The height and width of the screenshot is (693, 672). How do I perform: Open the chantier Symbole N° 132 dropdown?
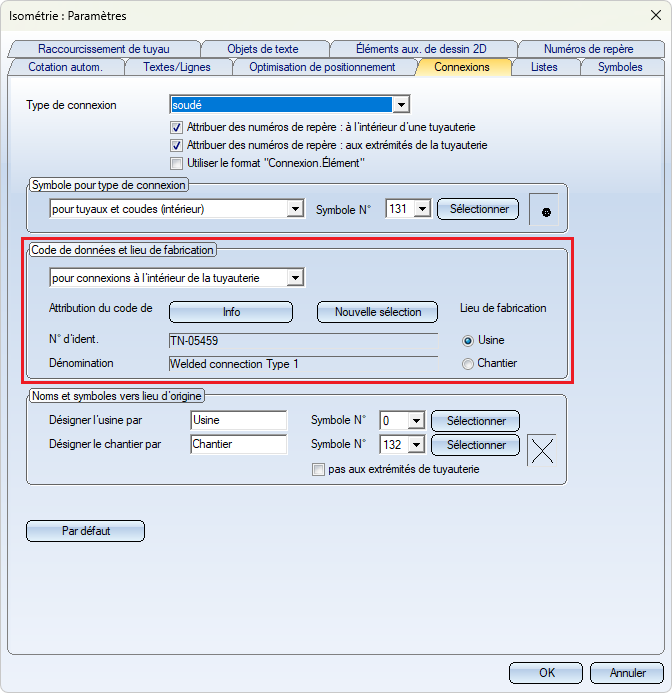pyautogui.click(x=416, y=445)
